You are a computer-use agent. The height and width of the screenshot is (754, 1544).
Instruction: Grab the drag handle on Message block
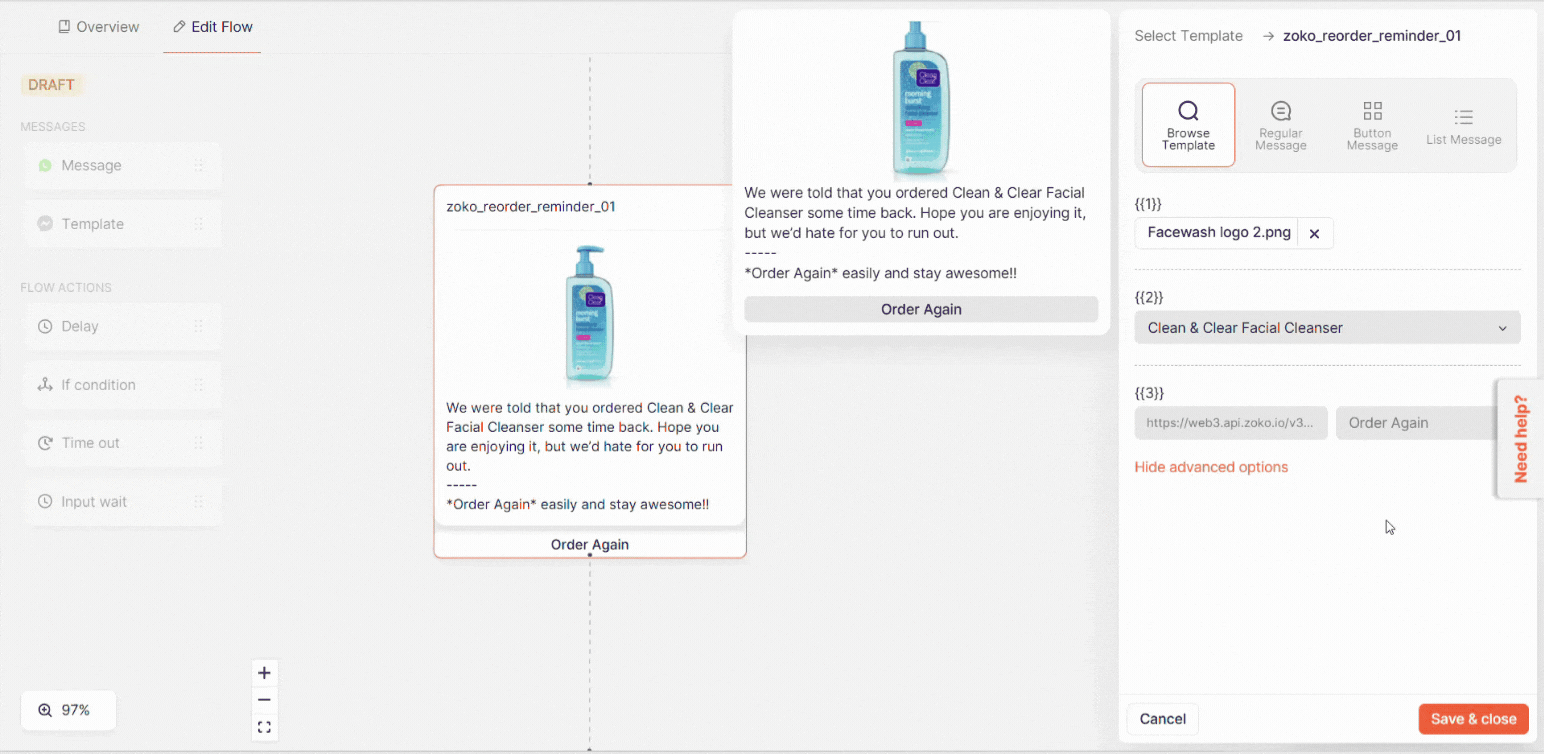coord(198,166)
